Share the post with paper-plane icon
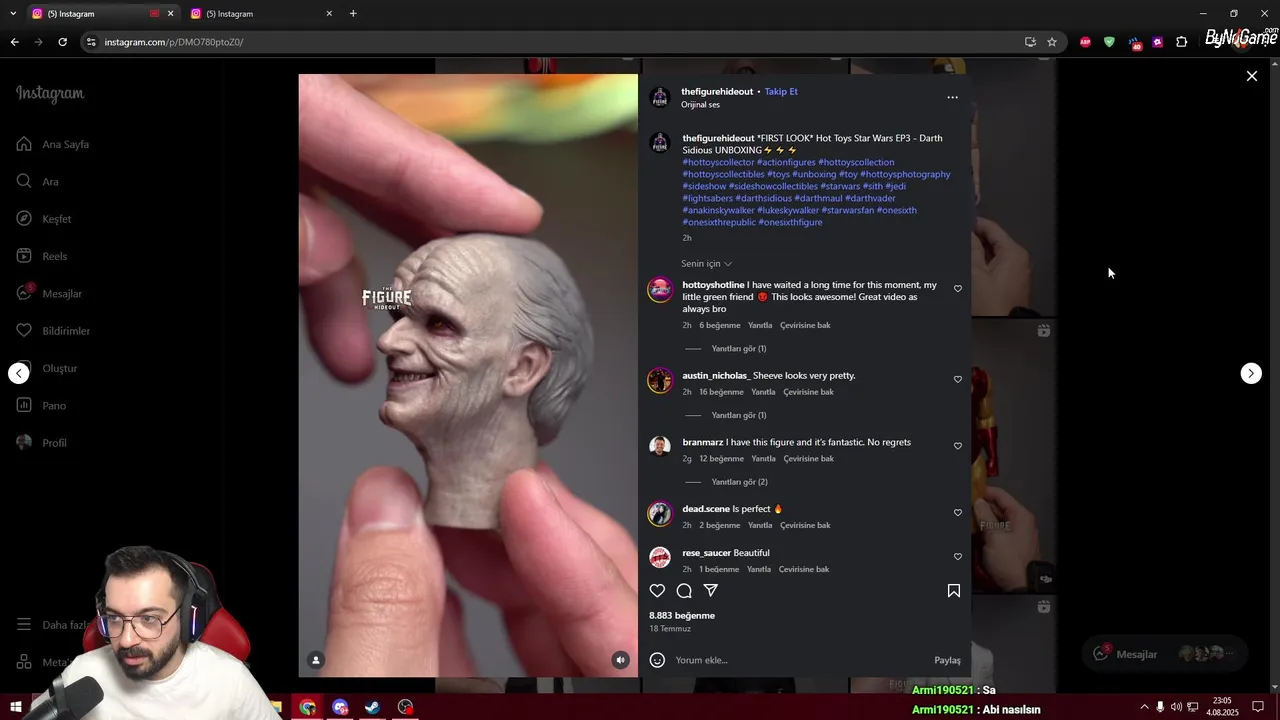This screenshot has width=1280, height=720. click(x=711, y=591)
